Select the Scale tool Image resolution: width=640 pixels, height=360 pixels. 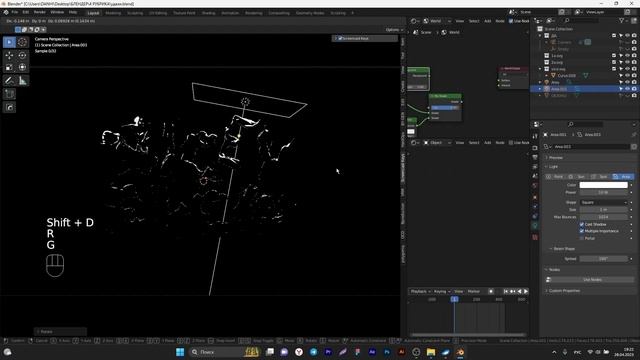[x=9, y=67]
